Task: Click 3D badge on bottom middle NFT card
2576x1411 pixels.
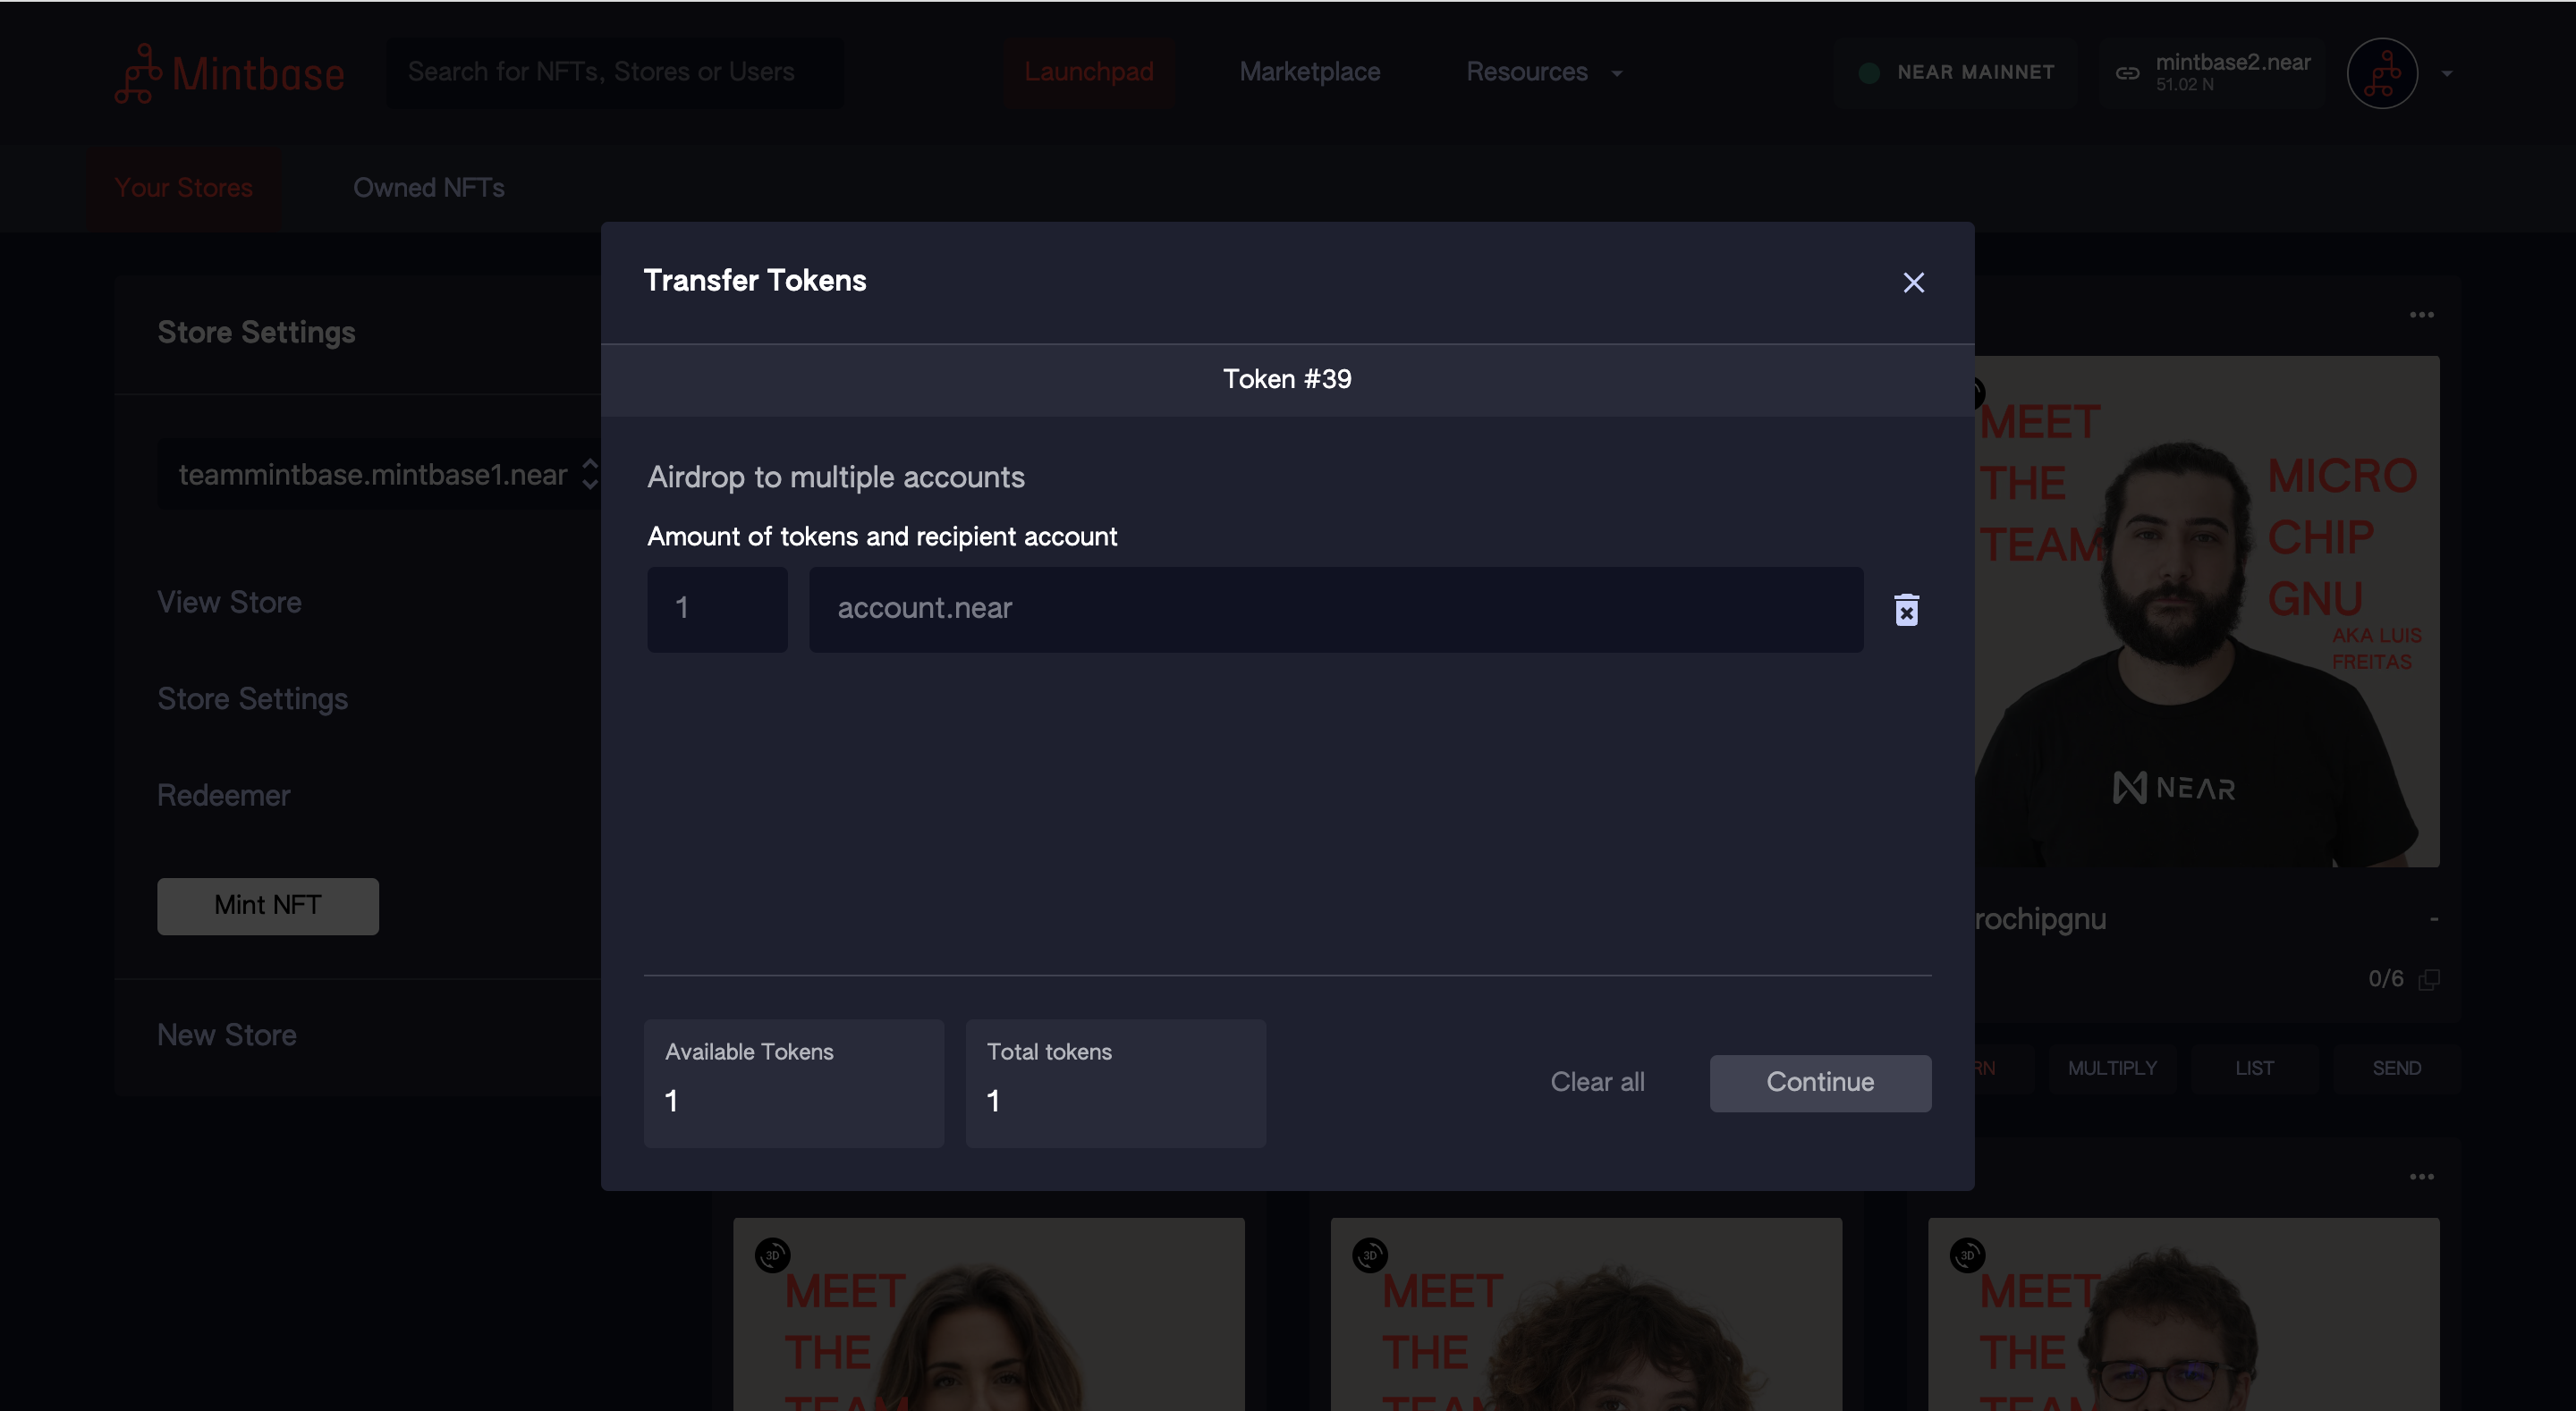Action: (x=1369, y=1255)
